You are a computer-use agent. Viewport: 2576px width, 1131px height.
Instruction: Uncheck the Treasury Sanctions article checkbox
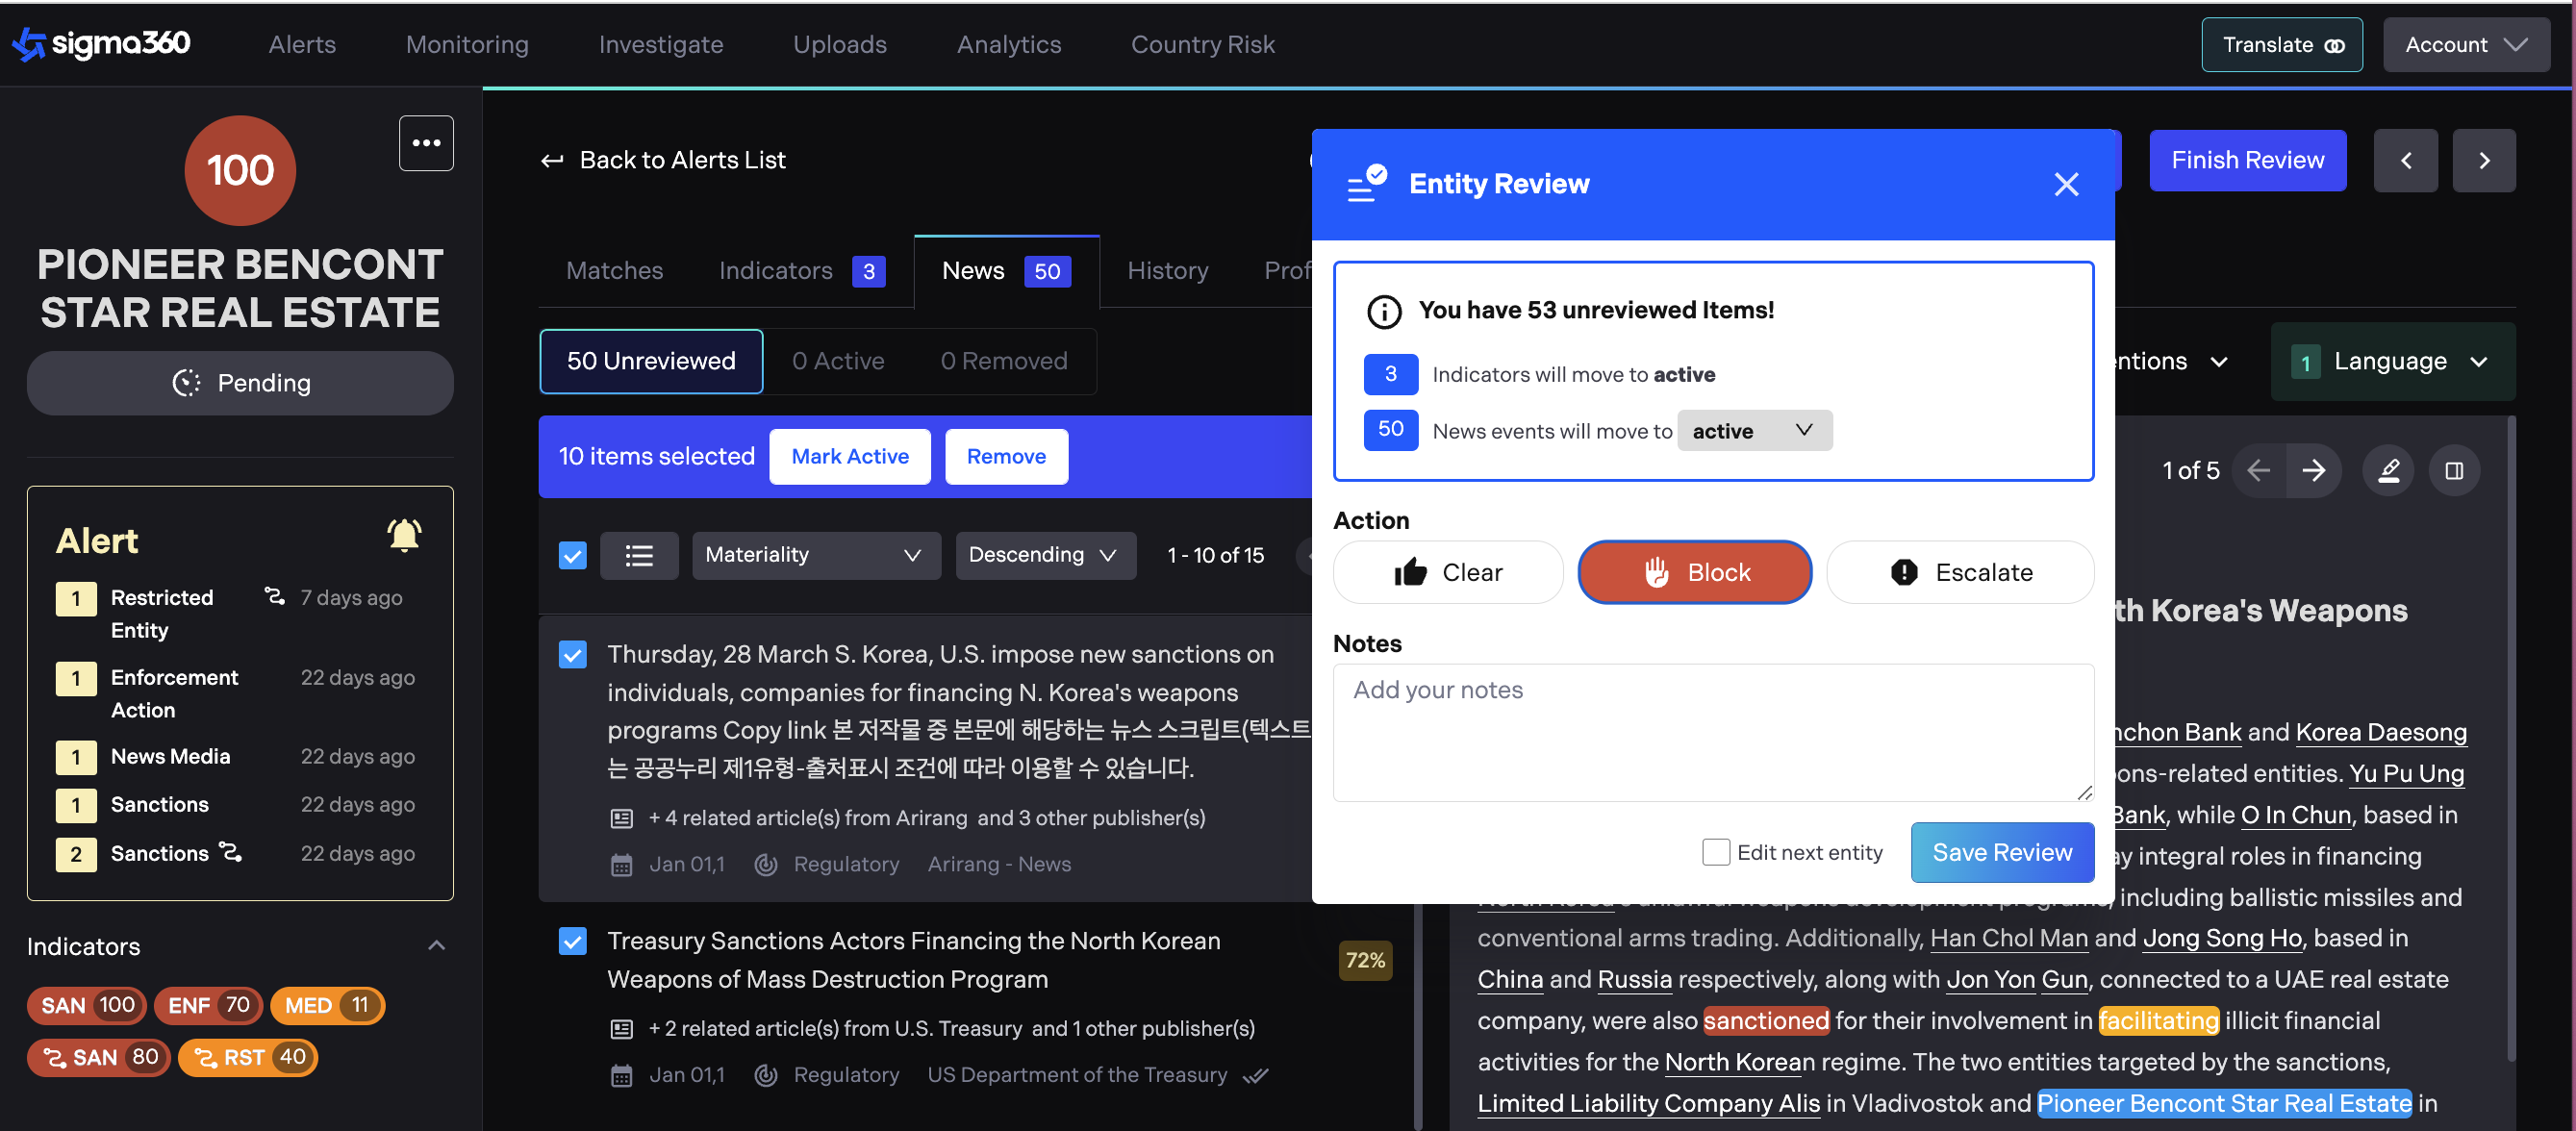tap(572, 941)
